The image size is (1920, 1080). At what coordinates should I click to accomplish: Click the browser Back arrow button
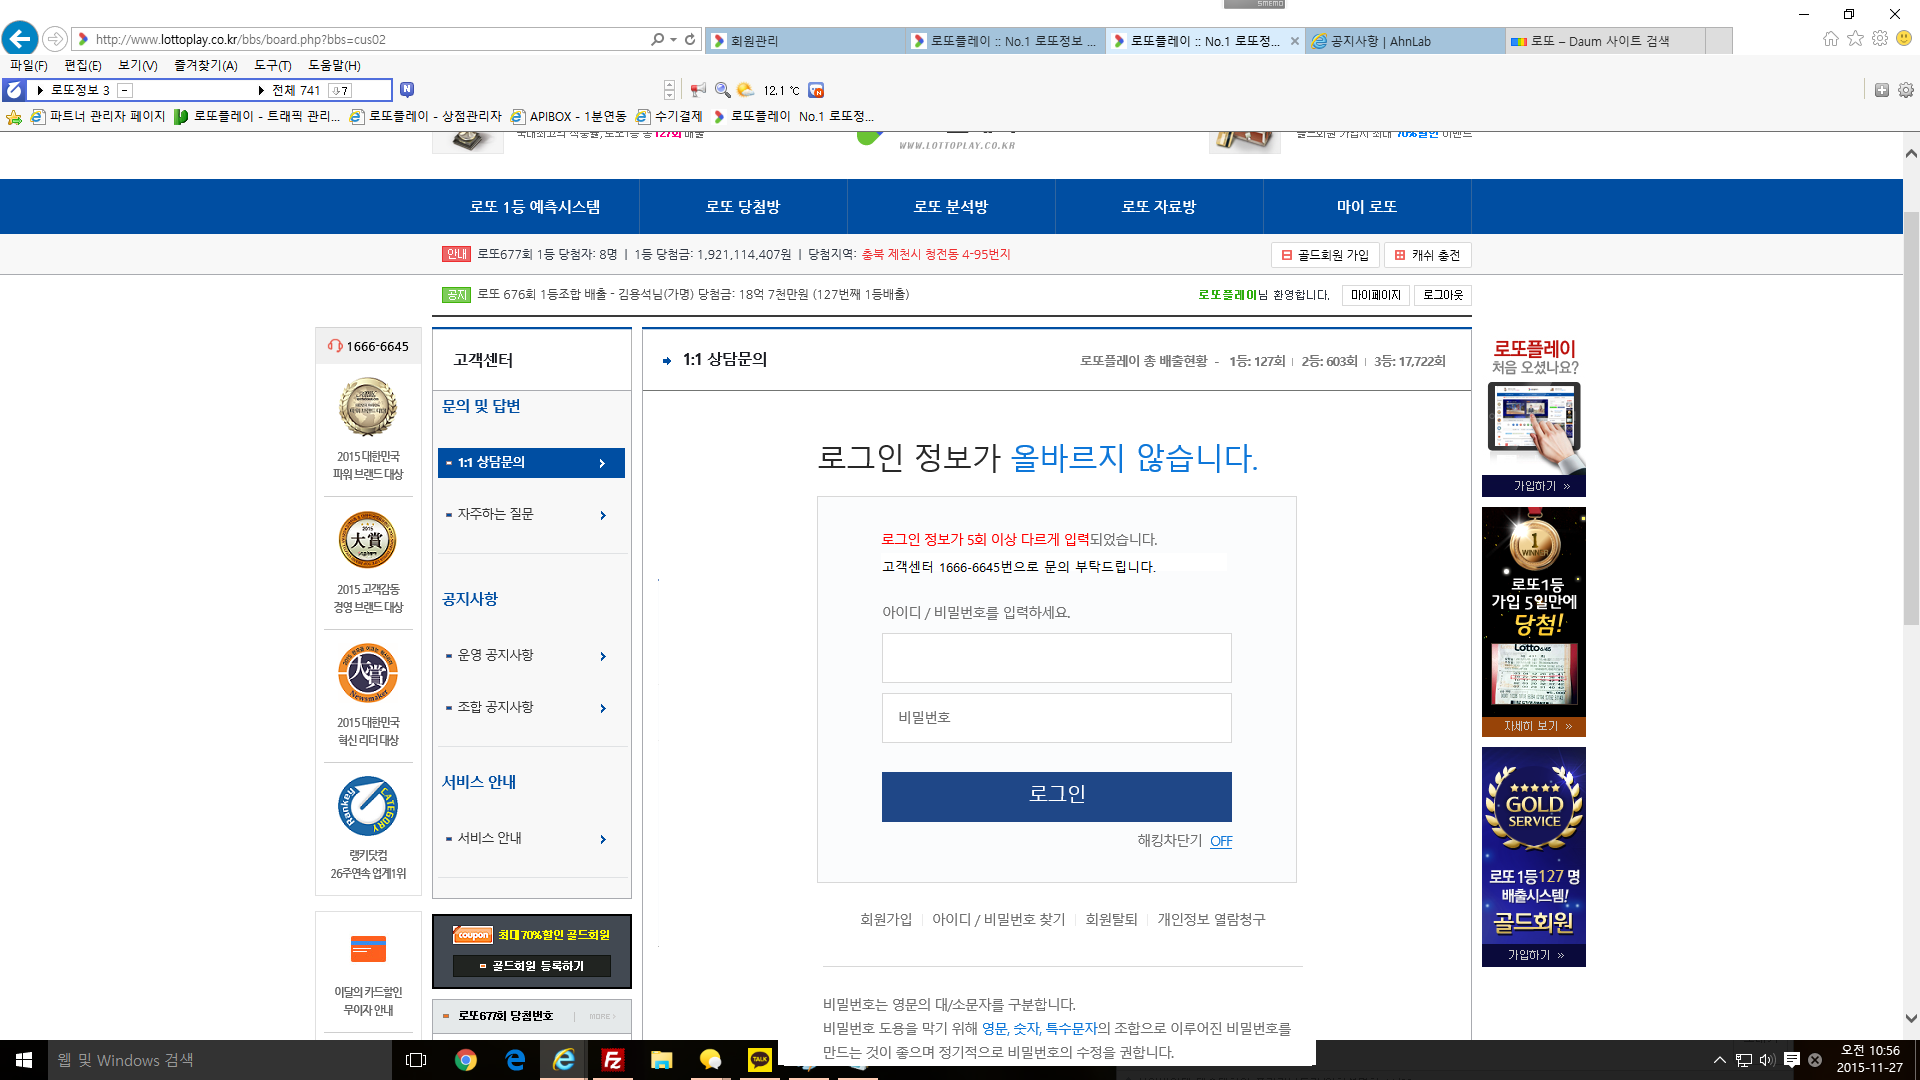[x=20, y=39]
